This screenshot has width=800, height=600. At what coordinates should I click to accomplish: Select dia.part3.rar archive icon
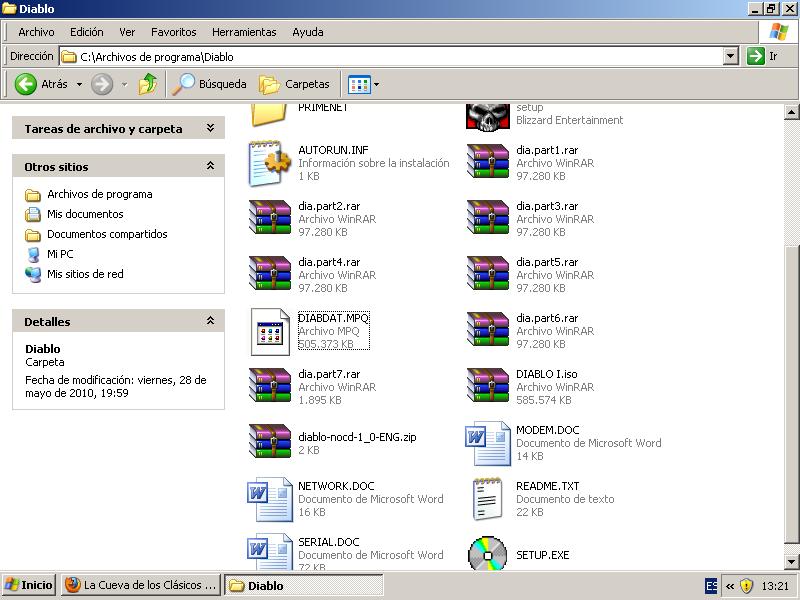[488, 217]
